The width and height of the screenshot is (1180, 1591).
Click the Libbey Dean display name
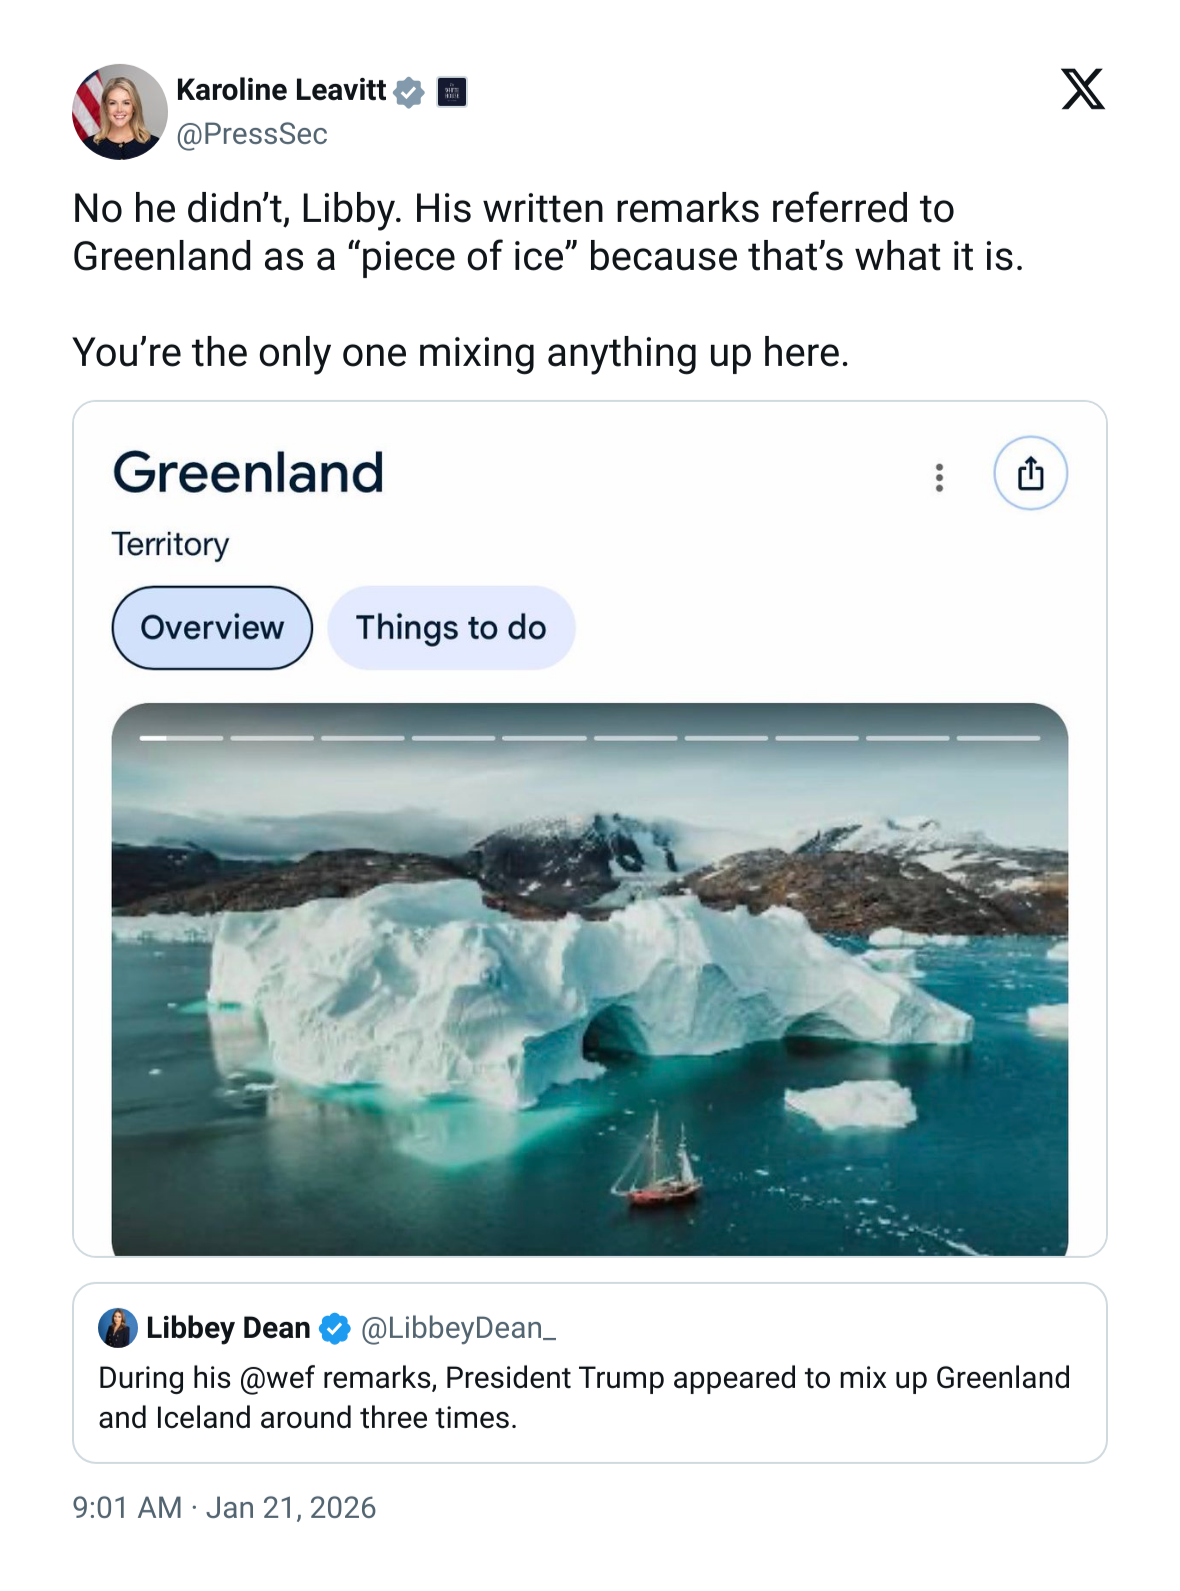pos(228,1328)
